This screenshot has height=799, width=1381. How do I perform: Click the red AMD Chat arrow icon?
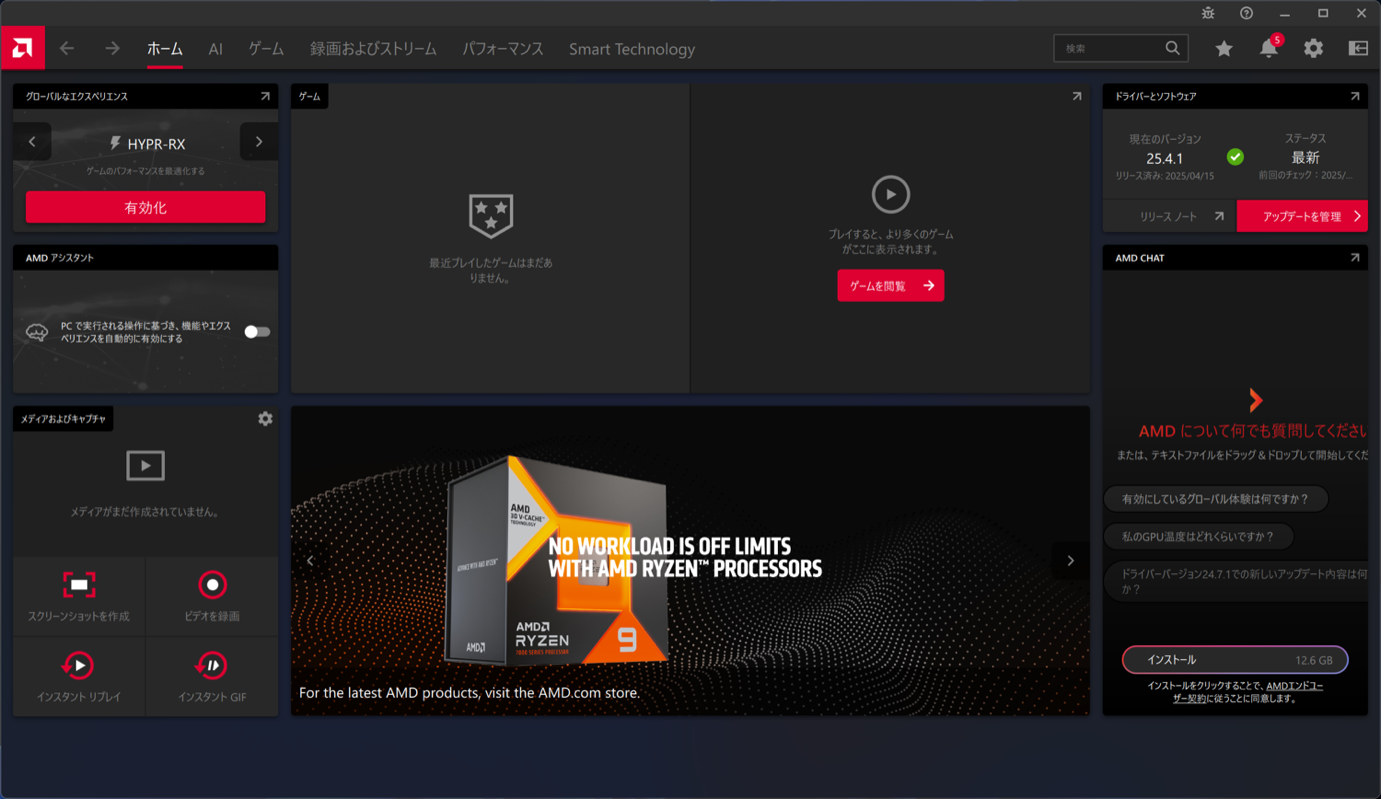(1255, 400)
